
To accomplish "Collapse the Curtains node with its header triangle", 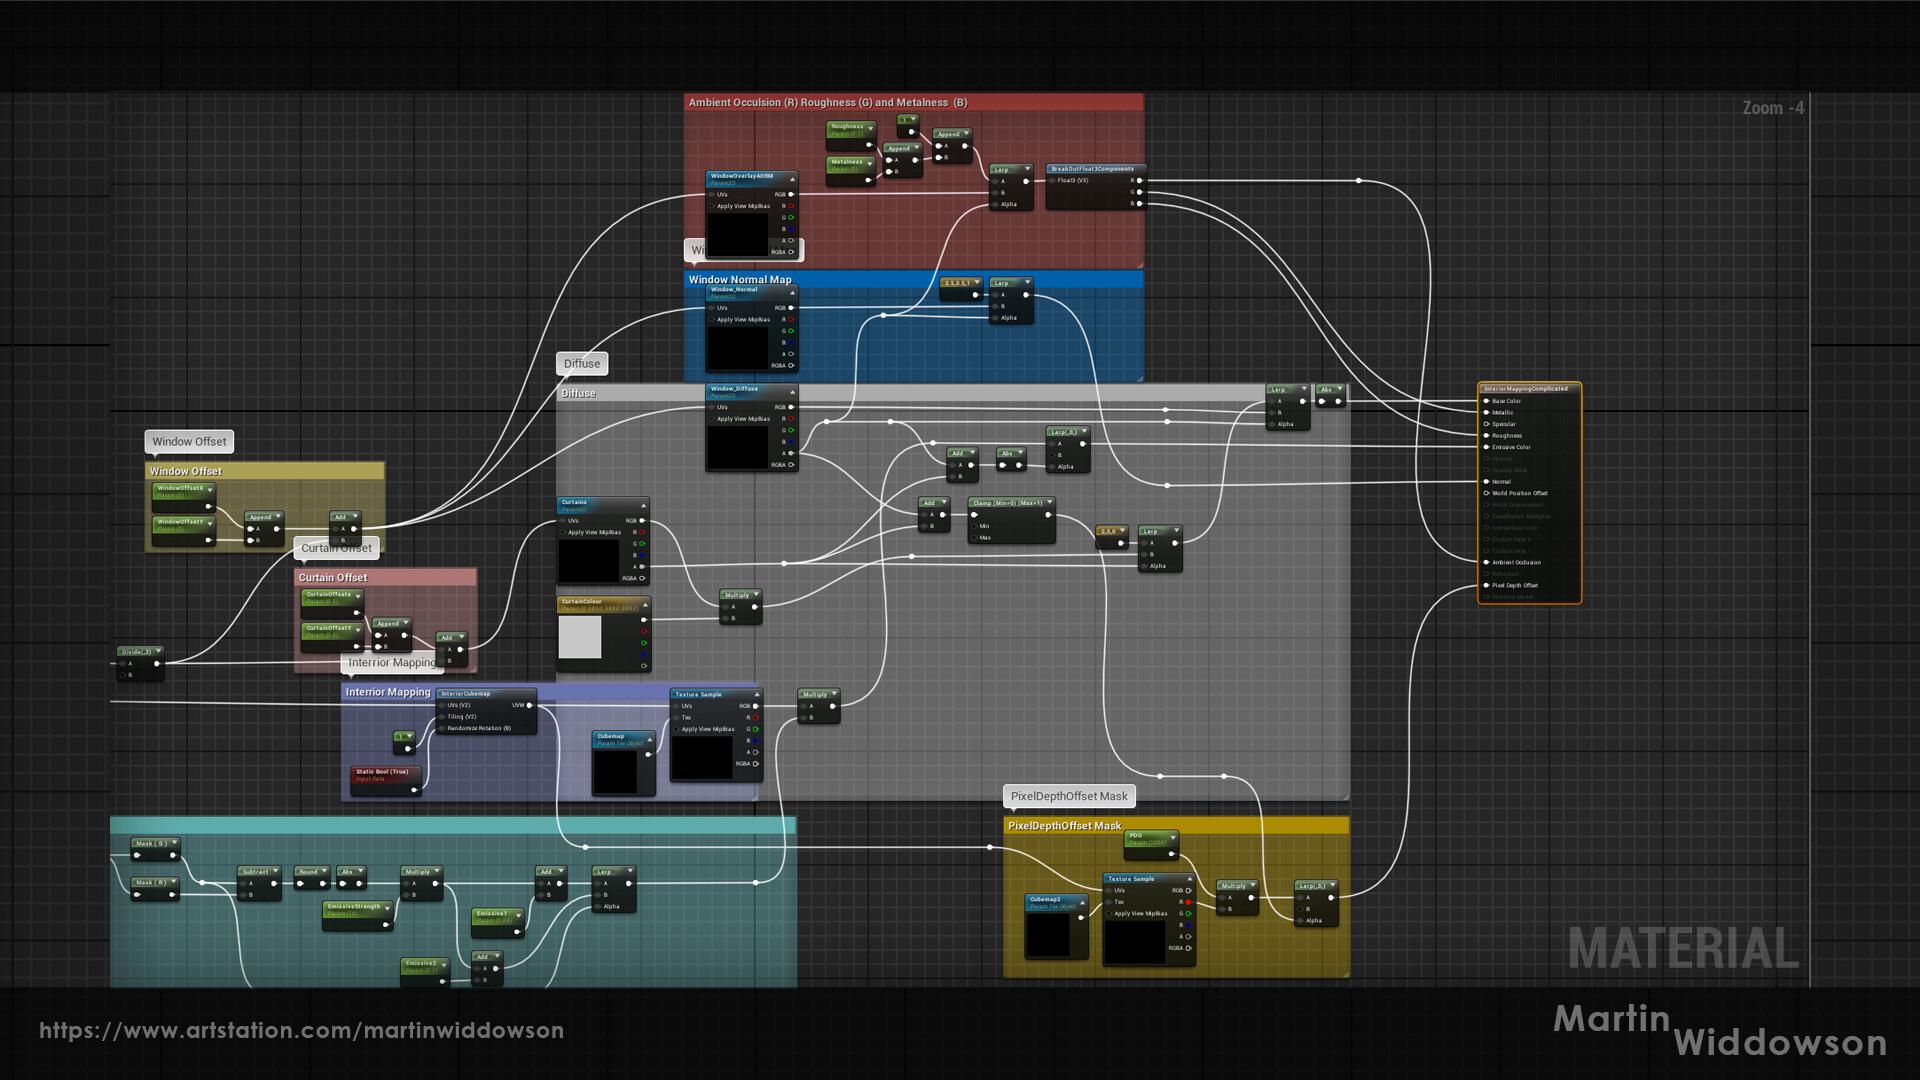I will pos(644,506).
